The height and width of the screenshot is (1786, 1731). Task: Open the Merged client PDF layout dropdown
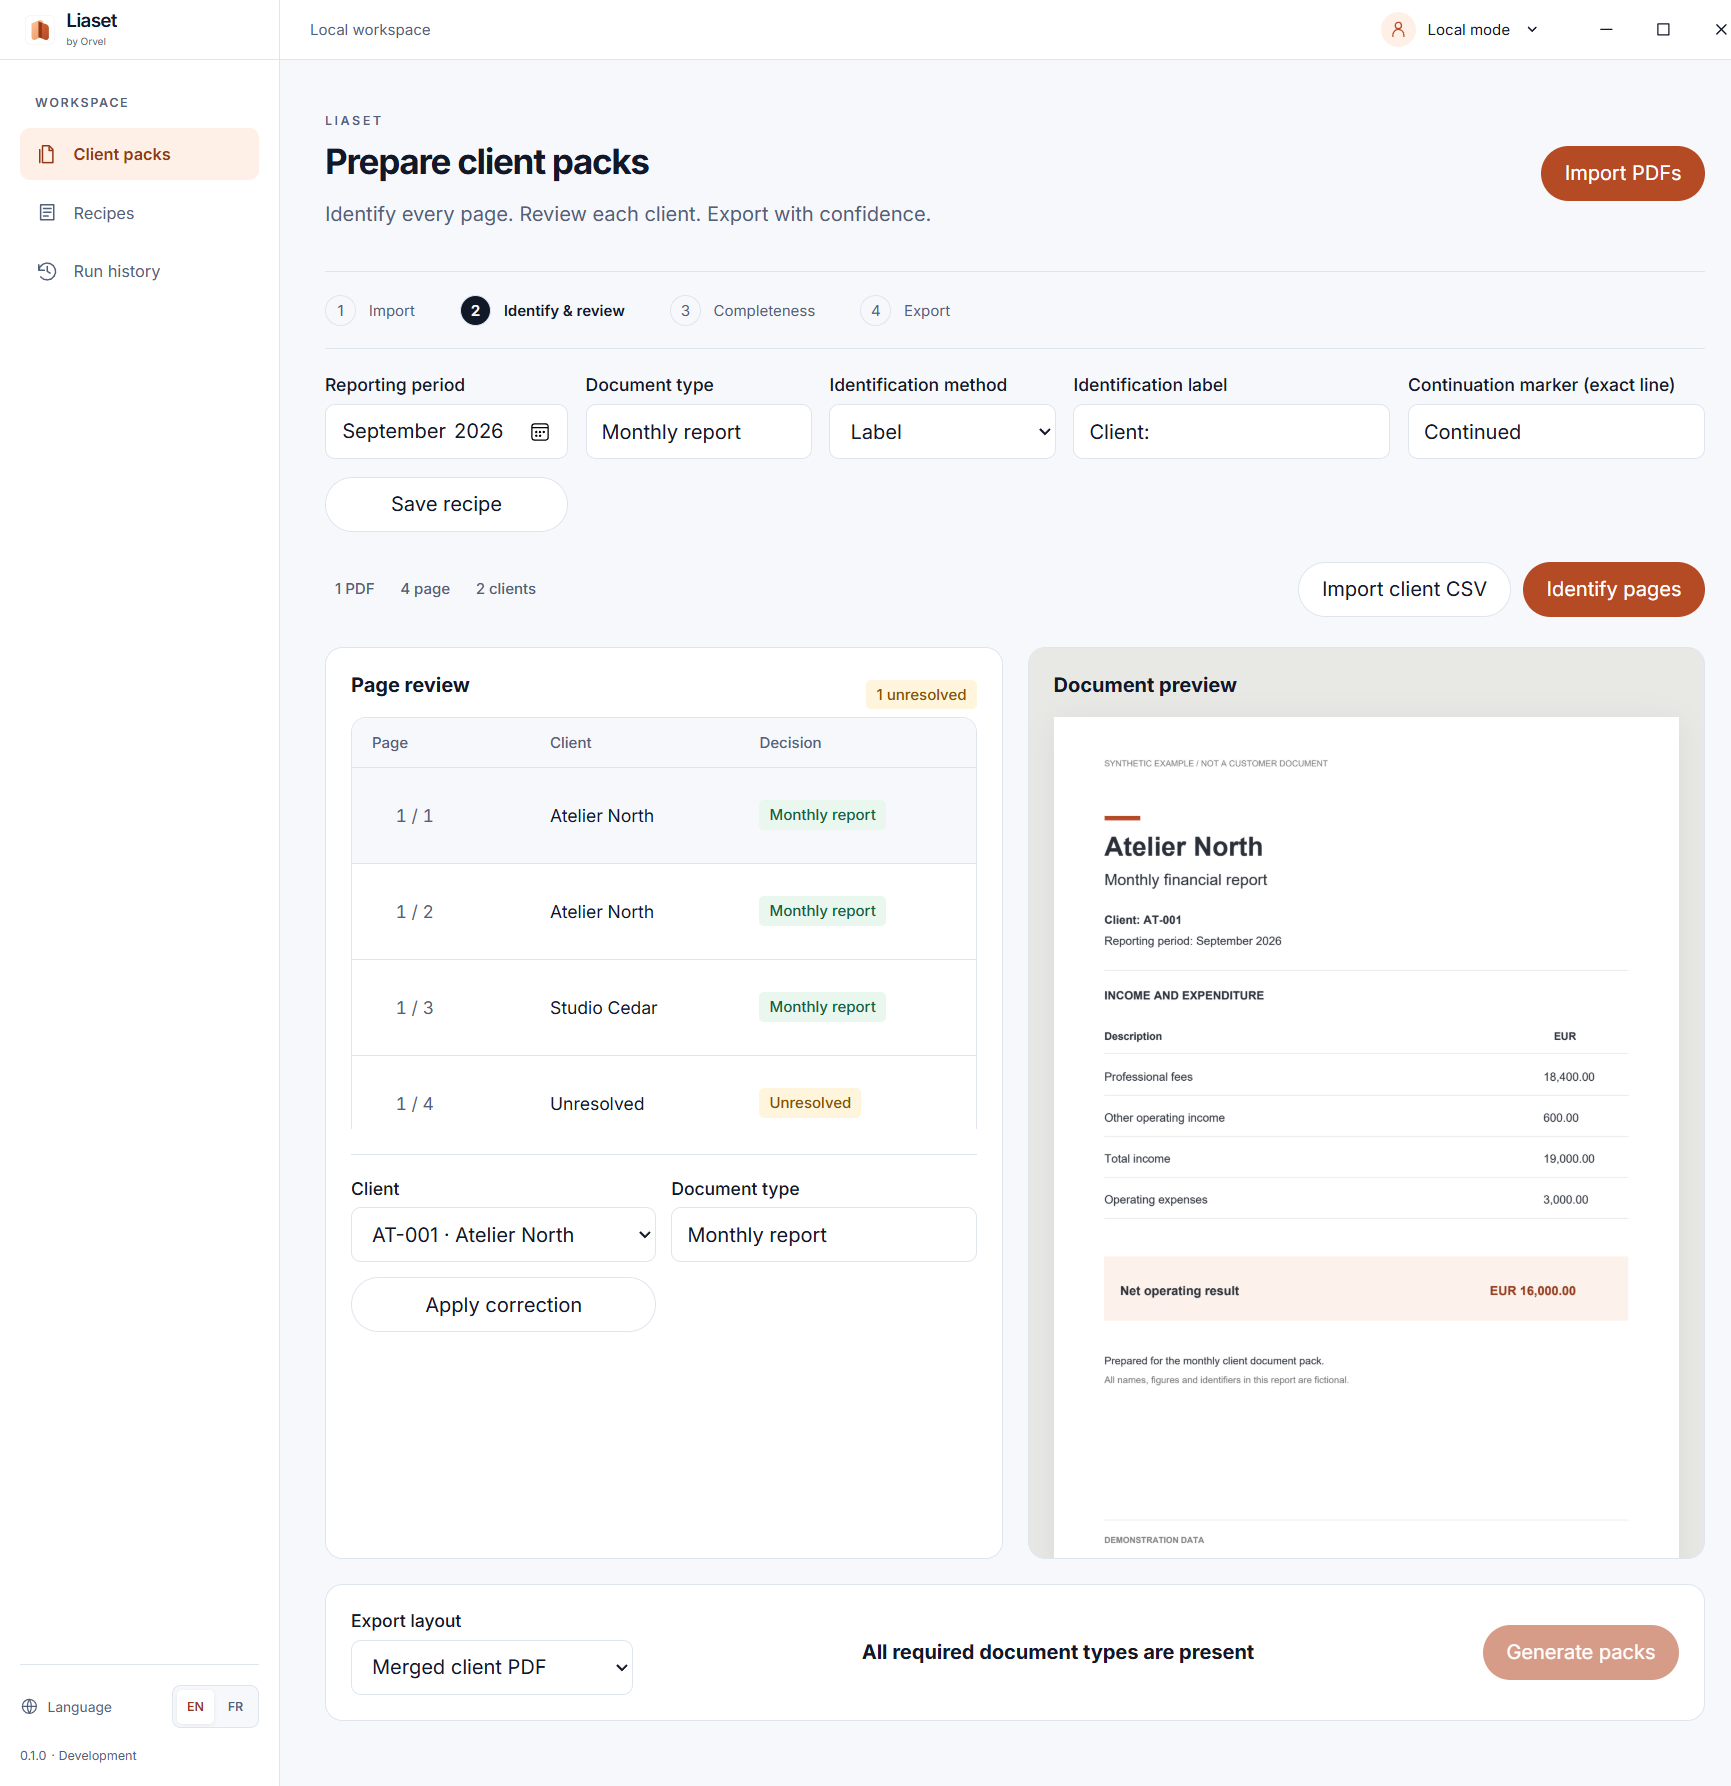tap(491, 1667)
